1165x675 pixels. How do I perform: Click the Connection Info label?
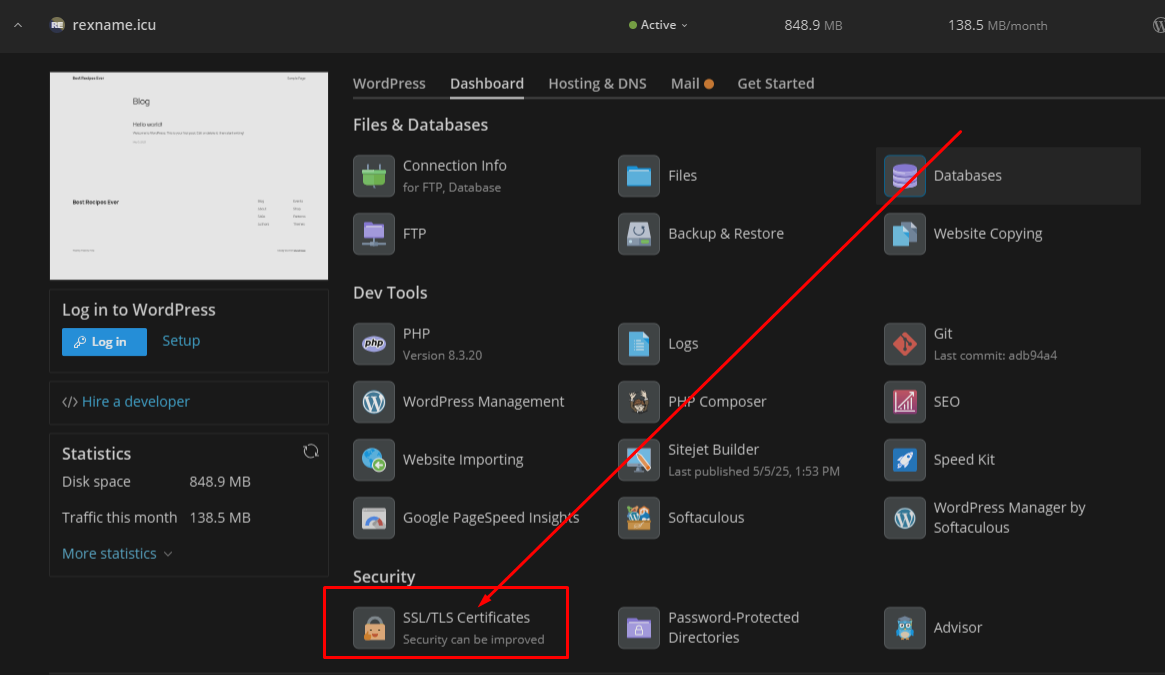[455, 166]
